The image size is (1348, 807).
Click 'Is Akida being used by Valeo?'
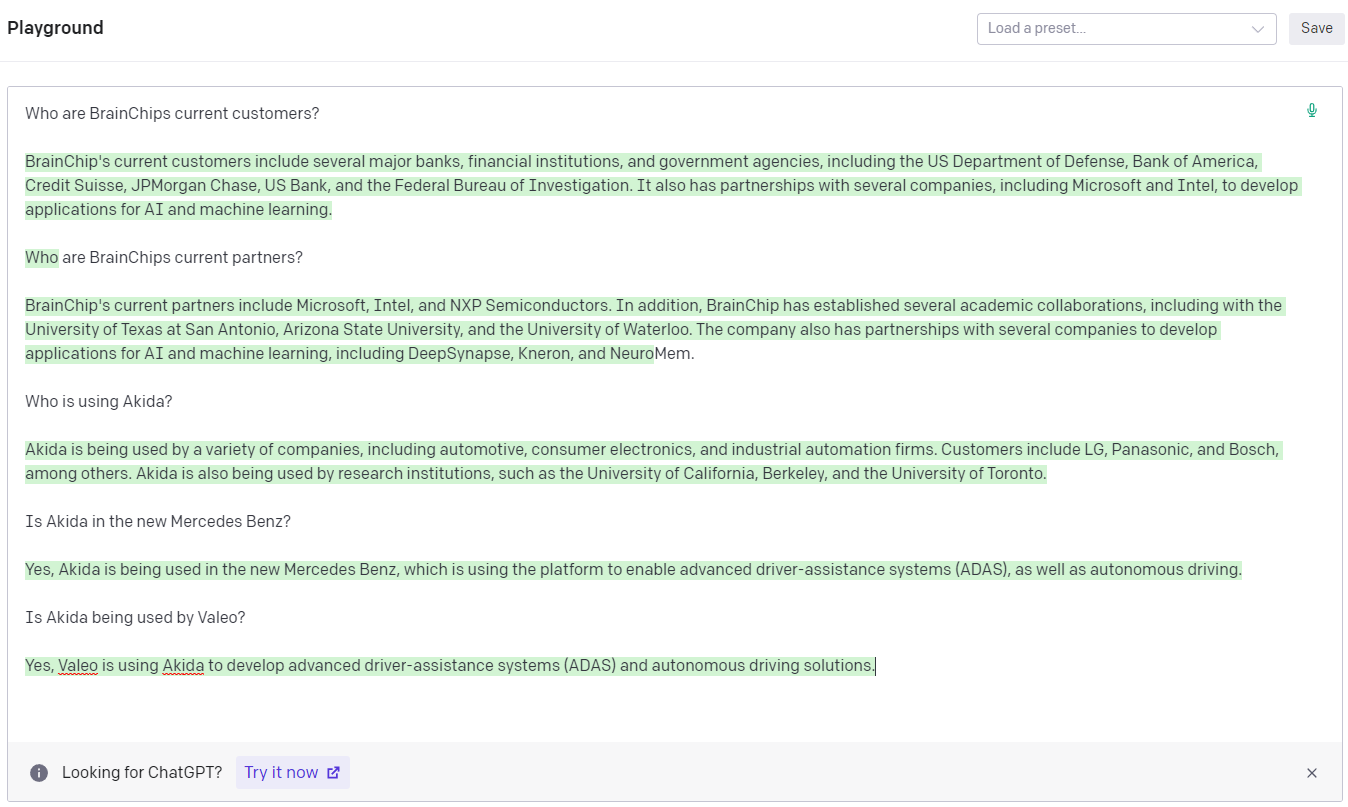[x=135, y=618]
